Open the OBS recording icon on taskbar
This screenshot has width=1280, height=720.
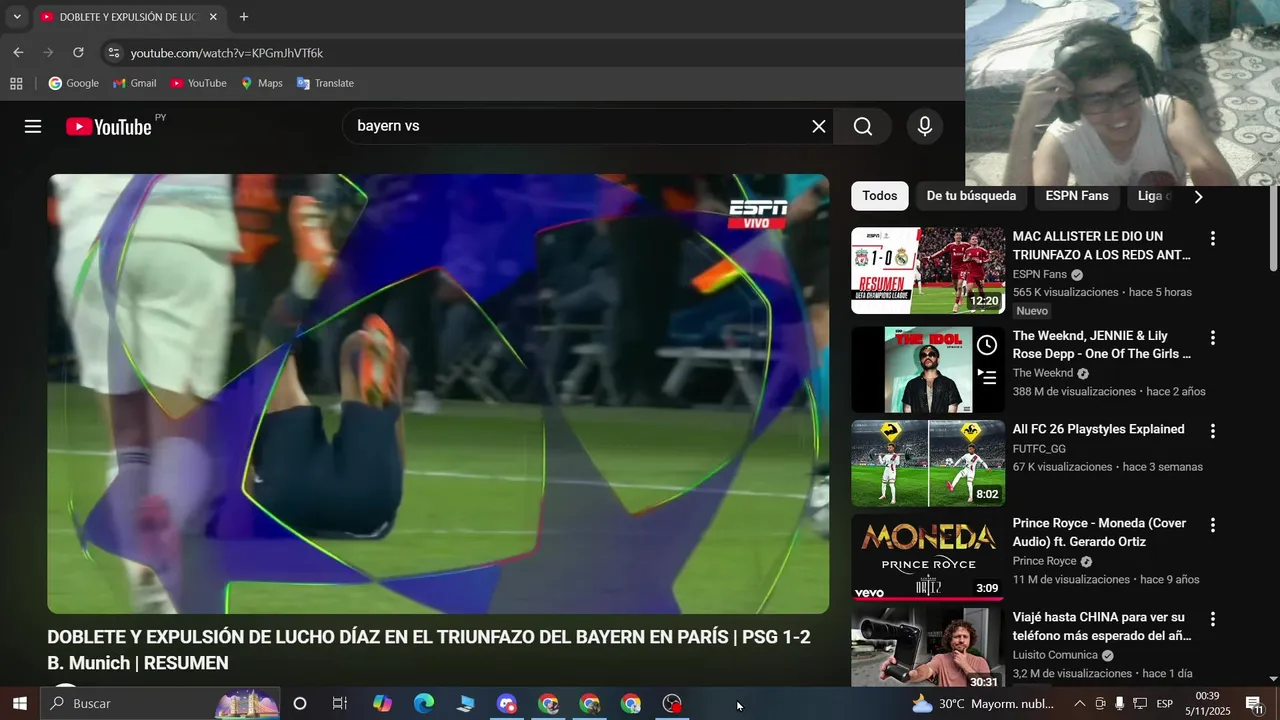tap(673, 704)
